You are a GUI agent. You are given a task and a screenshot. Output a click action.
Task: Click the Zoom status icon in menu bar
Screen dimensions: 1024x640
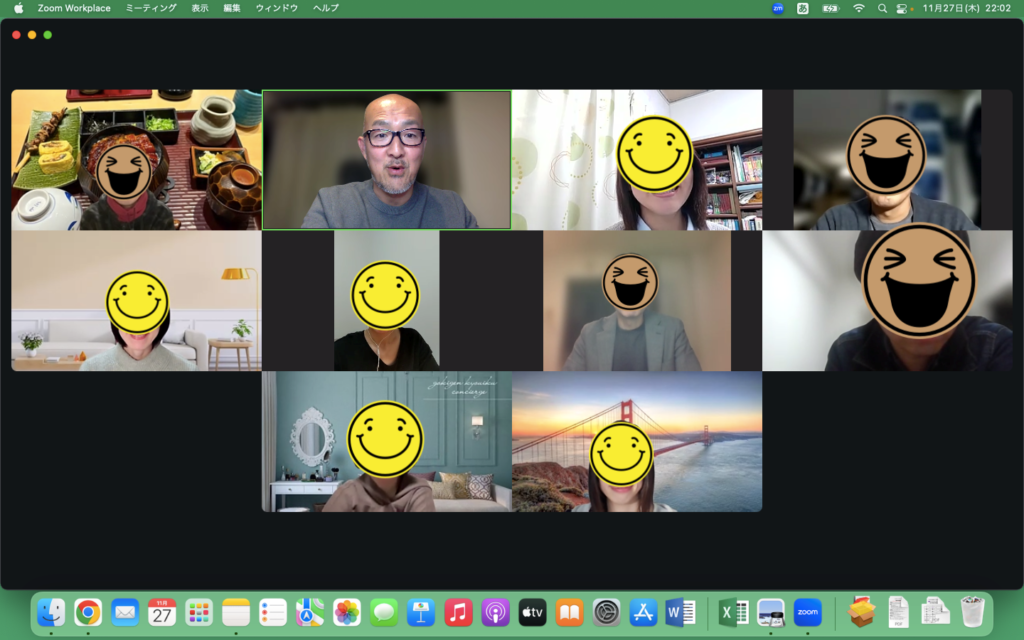point(778,8)
